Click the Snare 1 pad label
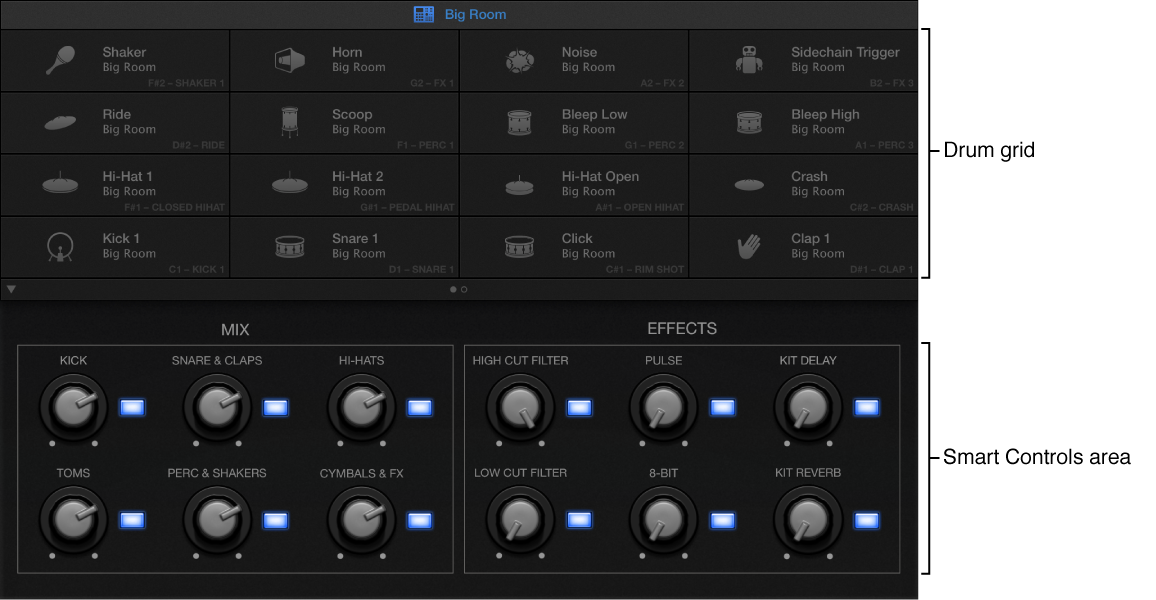 [355, 238]
